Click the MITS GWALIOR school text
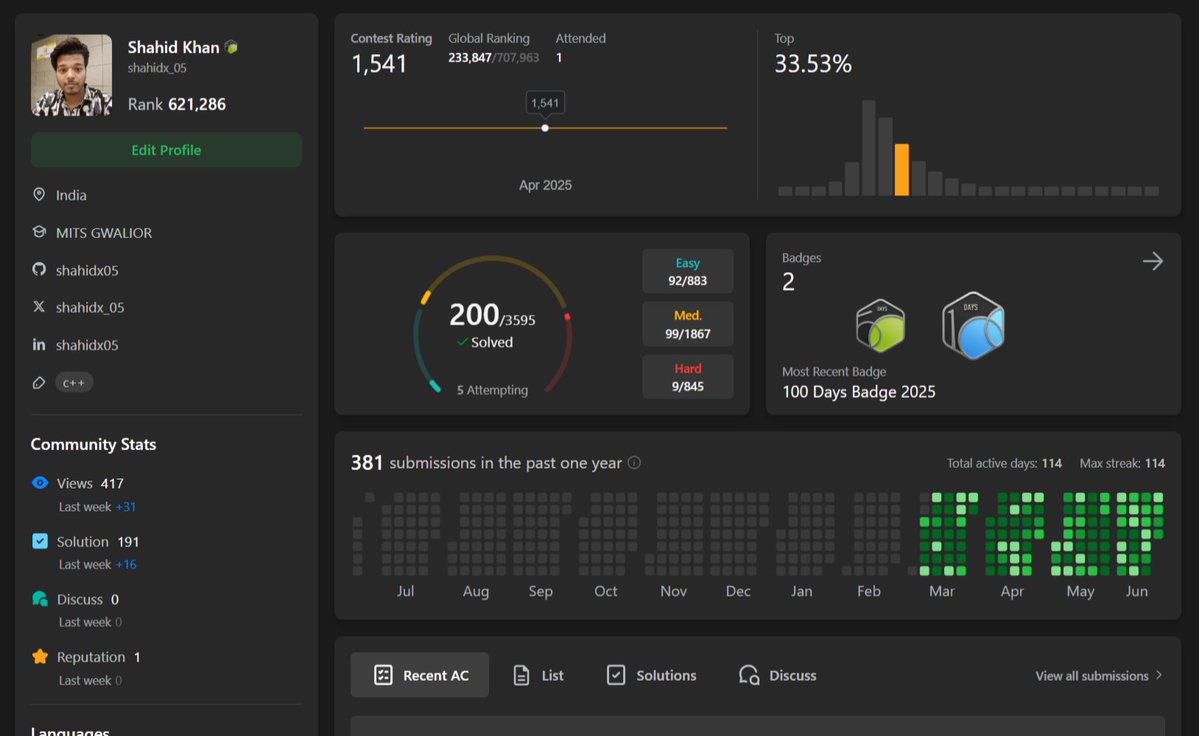 (104, 232)
